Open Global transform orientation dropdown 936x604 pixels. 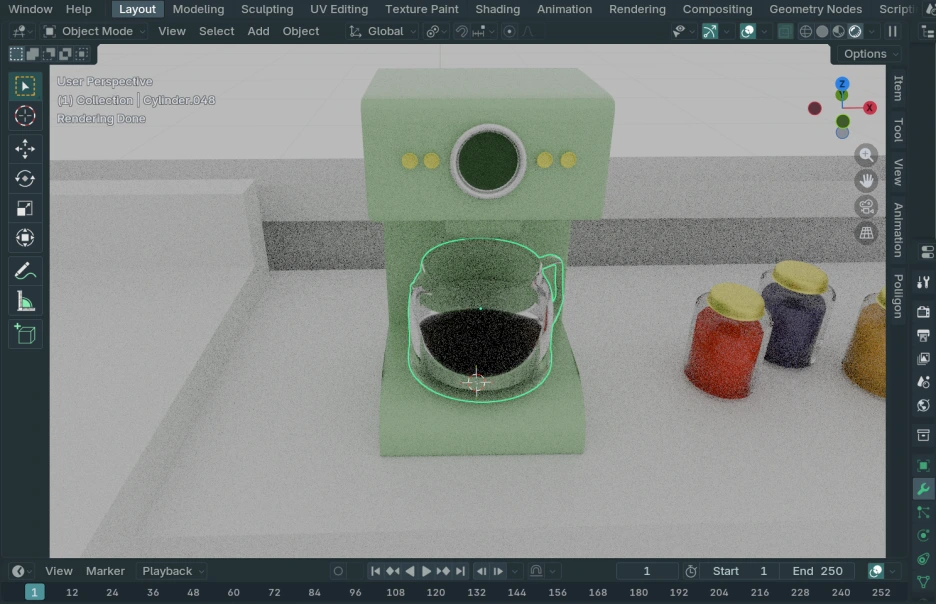coord(382,32)
